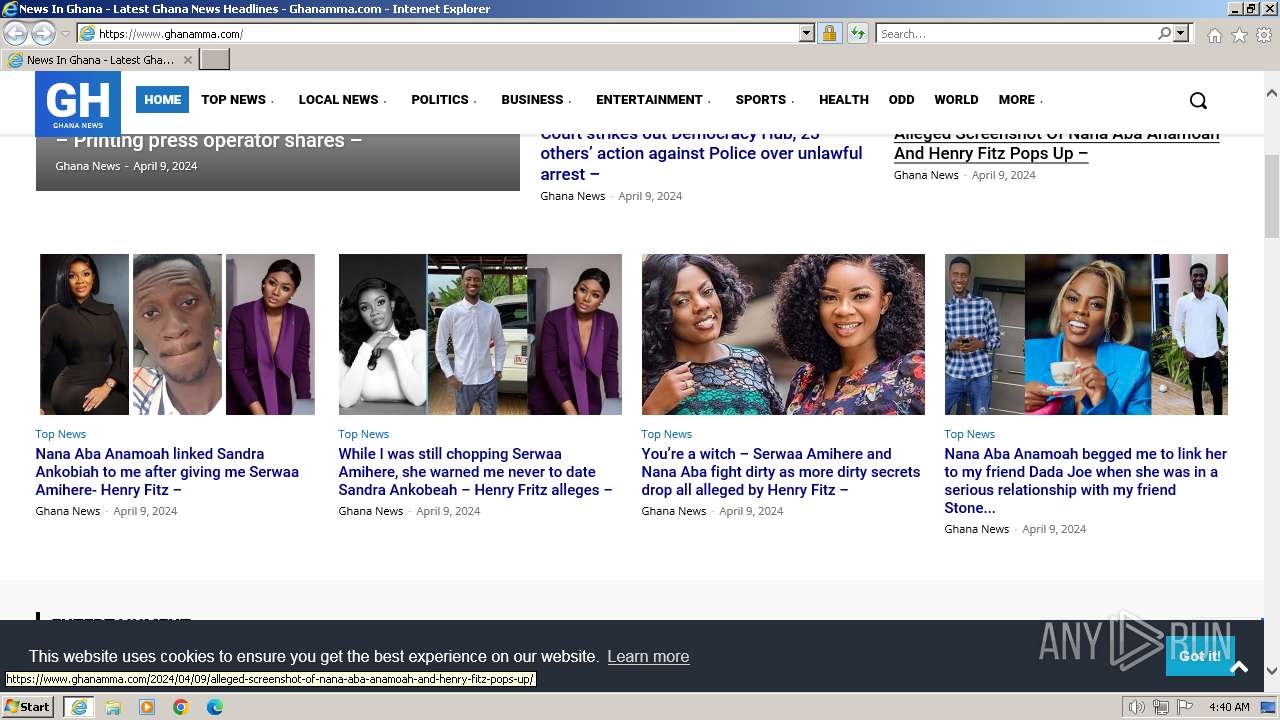Open the address bar URL dropdown
Screen dimensions: 1280x720
[x=807, y=33]
